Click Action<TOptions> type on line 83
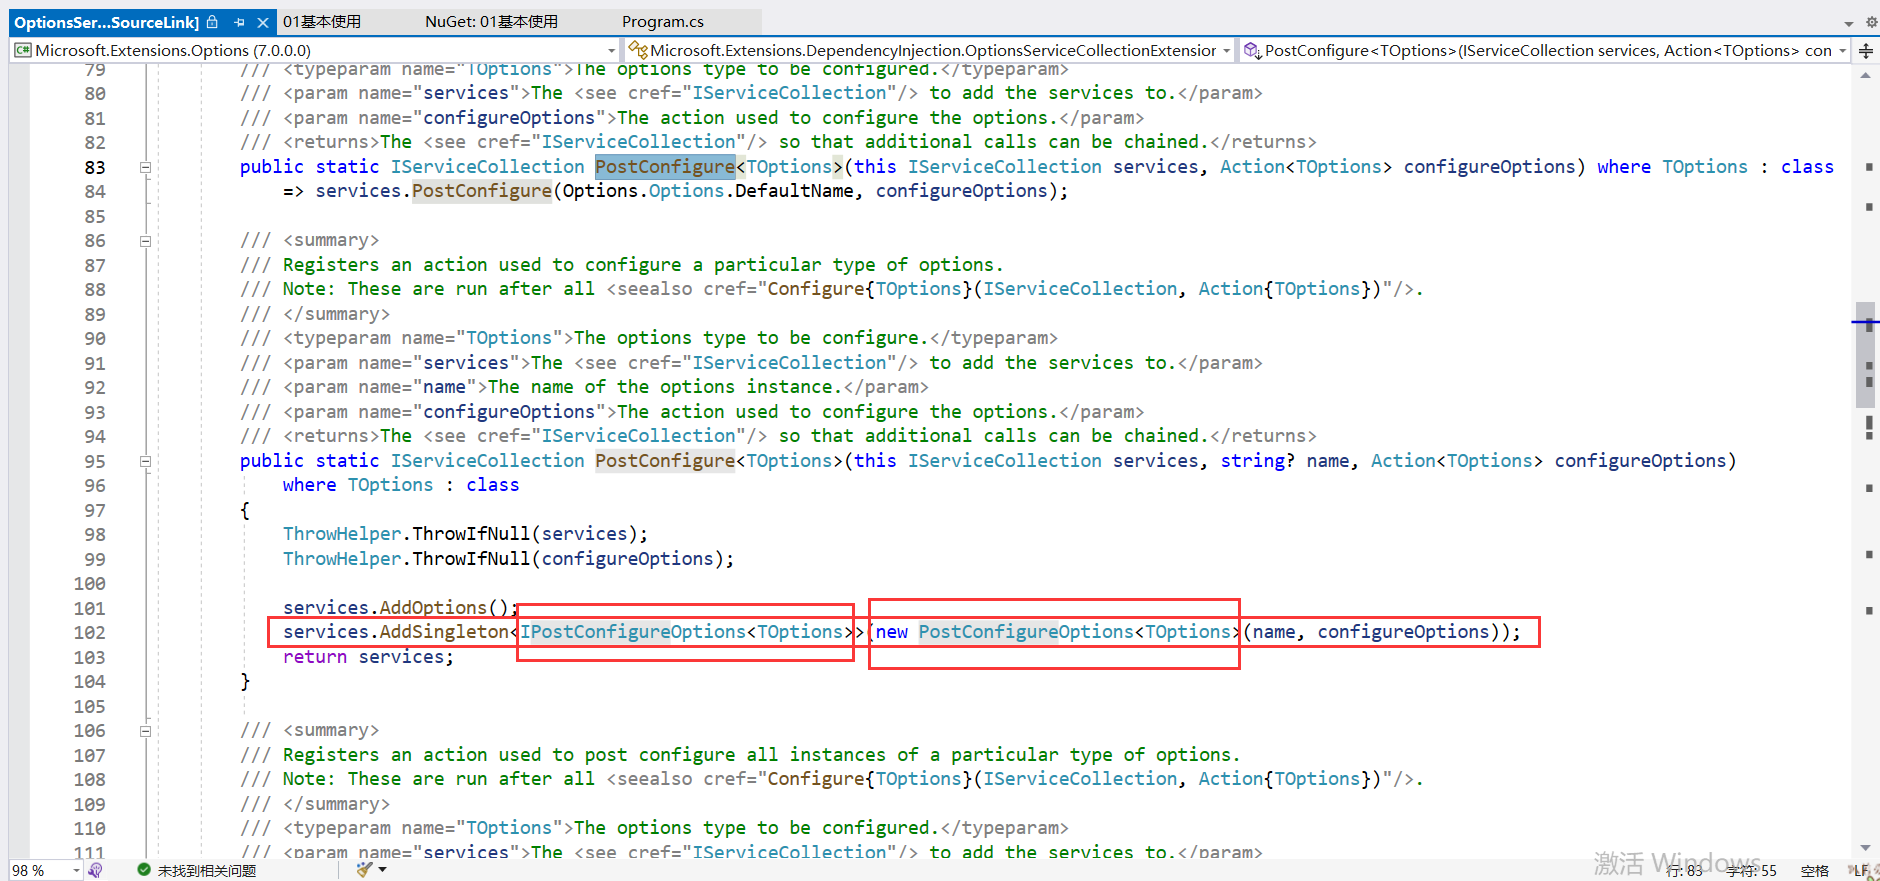This screenshot has width=1880, height=881. [1306, 167]
